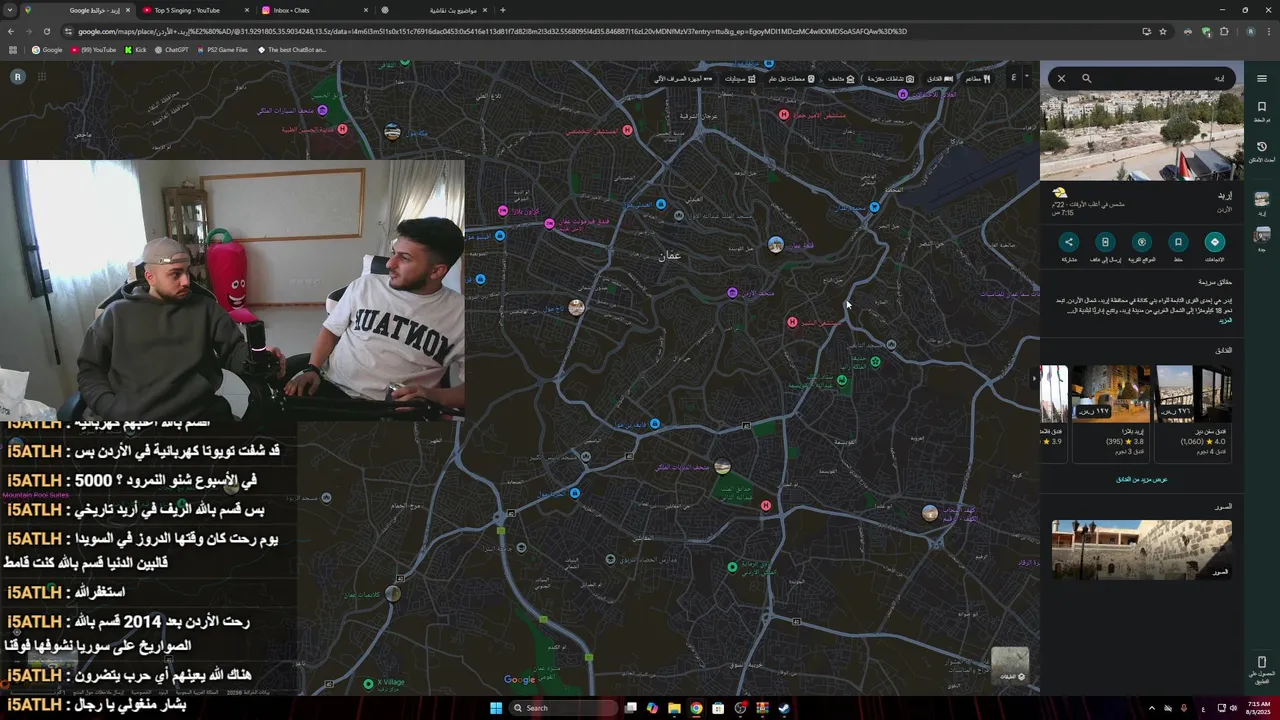Open the Saved places sidebar button
Screen dimensions: 1280x720
(x=1261, y=110)
